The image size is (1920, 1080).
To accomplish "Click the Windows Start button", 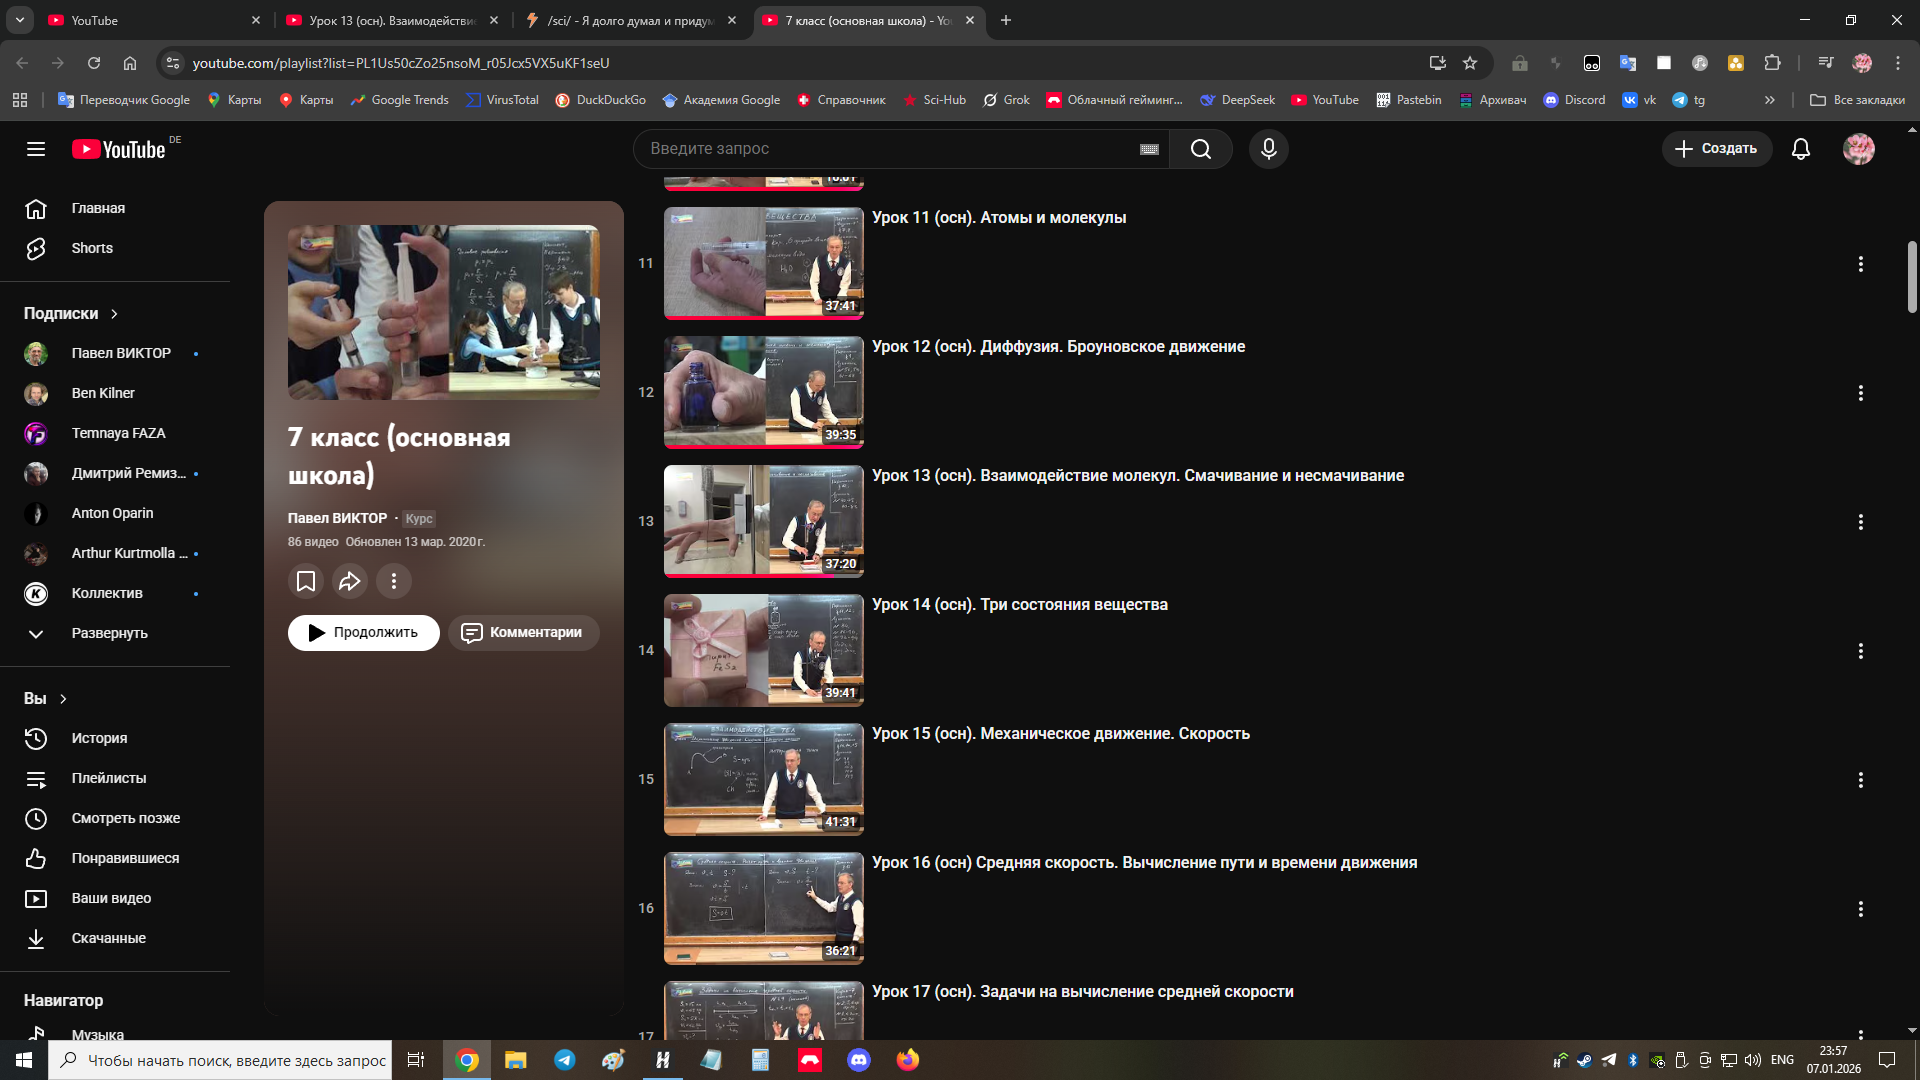I will pos(24,1060).
